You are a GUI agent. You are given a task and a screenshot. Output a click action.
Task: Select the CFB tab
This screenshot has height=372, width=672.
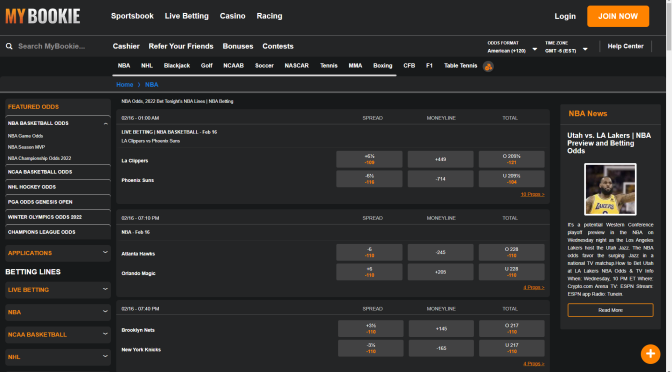tap(409, 66)
